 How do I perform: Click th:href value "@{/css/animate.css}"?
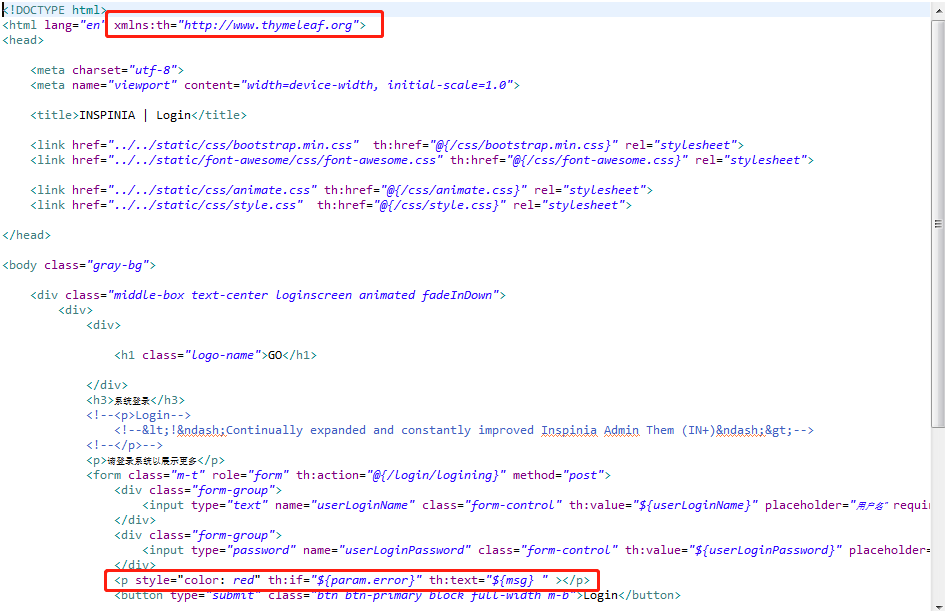pos(453,190)
